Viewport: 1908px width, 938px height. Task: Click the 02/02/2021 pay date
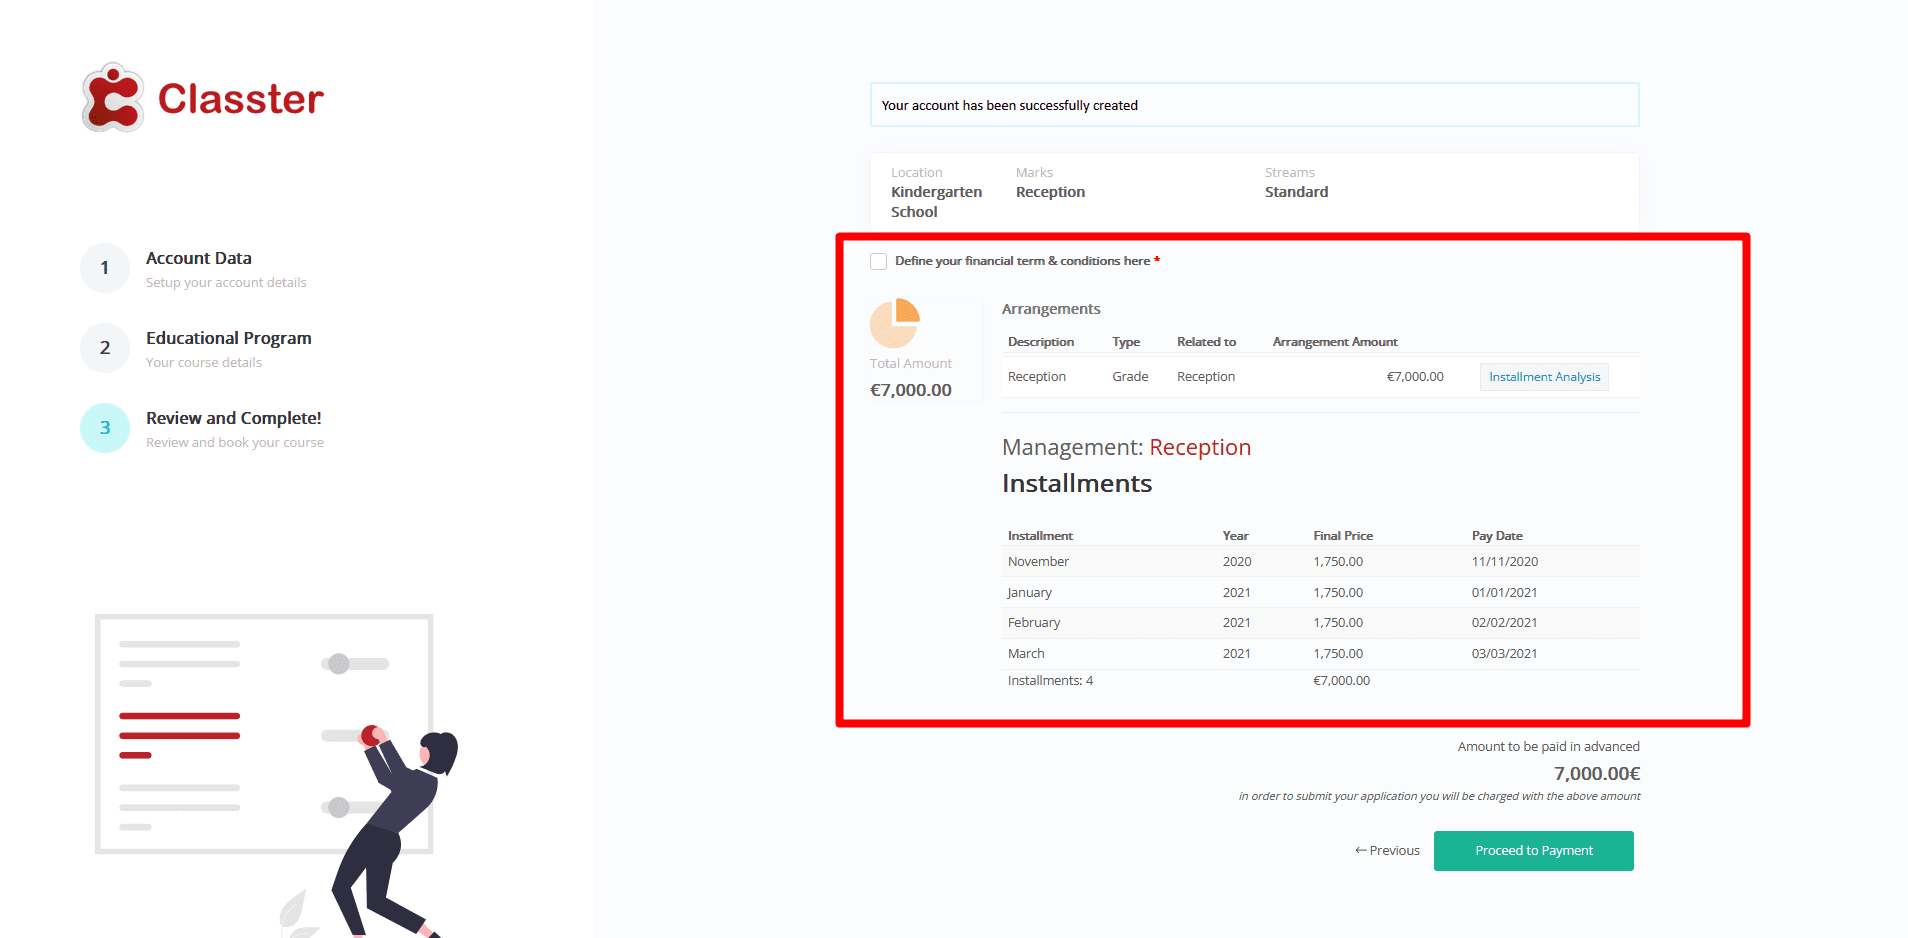1505,623
